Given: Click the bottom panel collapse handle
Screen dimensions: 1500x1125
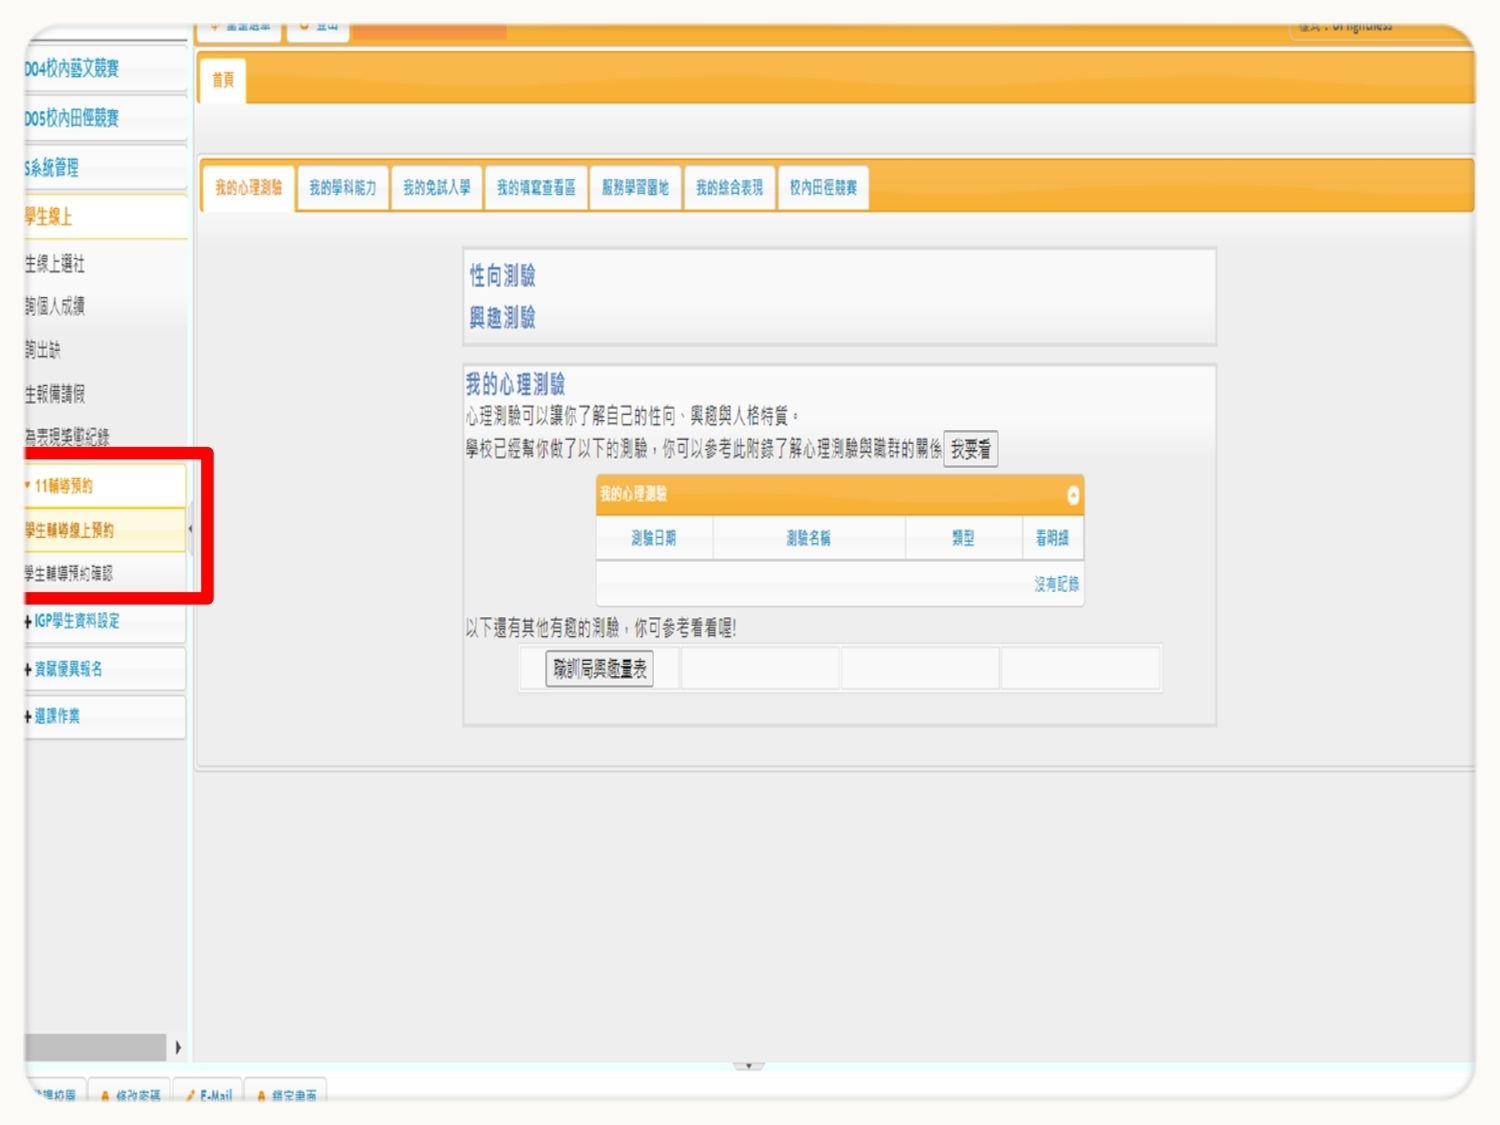Looking at the screenshot, I should coord(748,1066).
